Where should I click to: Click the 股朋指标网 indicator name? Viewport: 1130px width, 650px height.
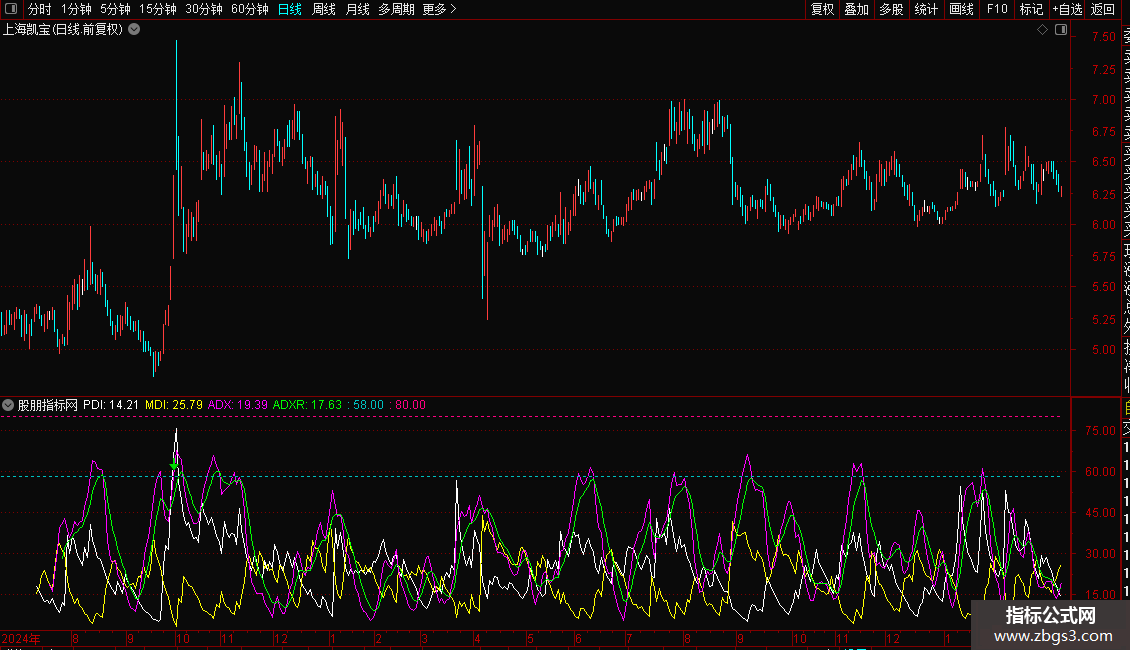48,405
